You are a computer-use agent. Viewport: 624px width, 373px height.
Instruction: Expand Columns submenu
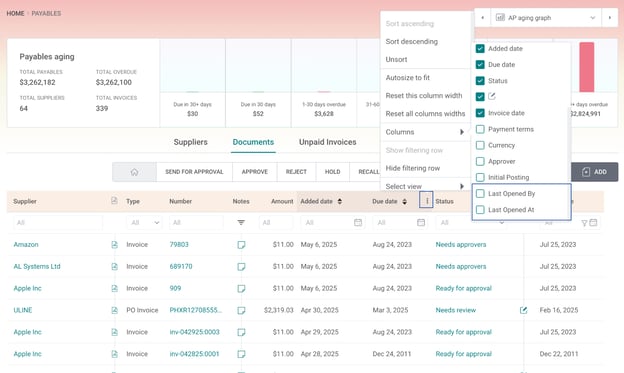click(x=425, y=132)
